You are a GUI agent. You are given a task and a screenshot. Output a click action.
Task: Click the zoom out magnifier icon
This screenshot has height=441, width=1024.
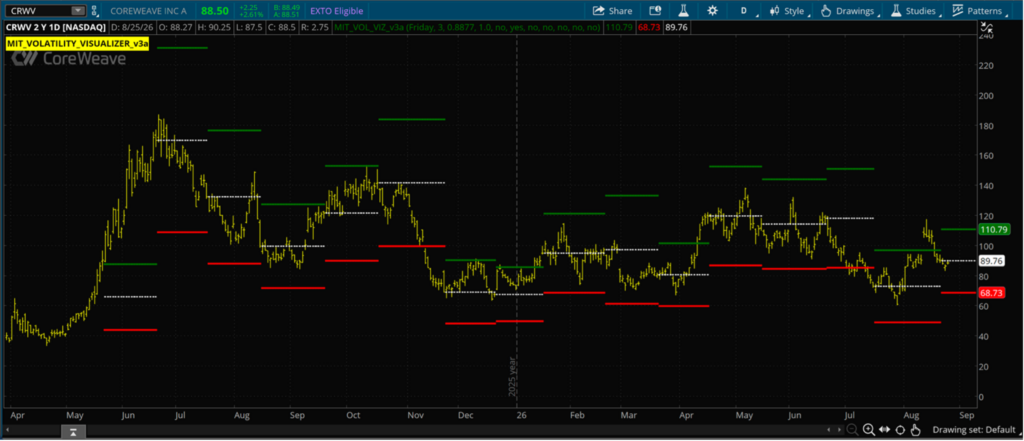pyautogui.click(x=853, y=430)
